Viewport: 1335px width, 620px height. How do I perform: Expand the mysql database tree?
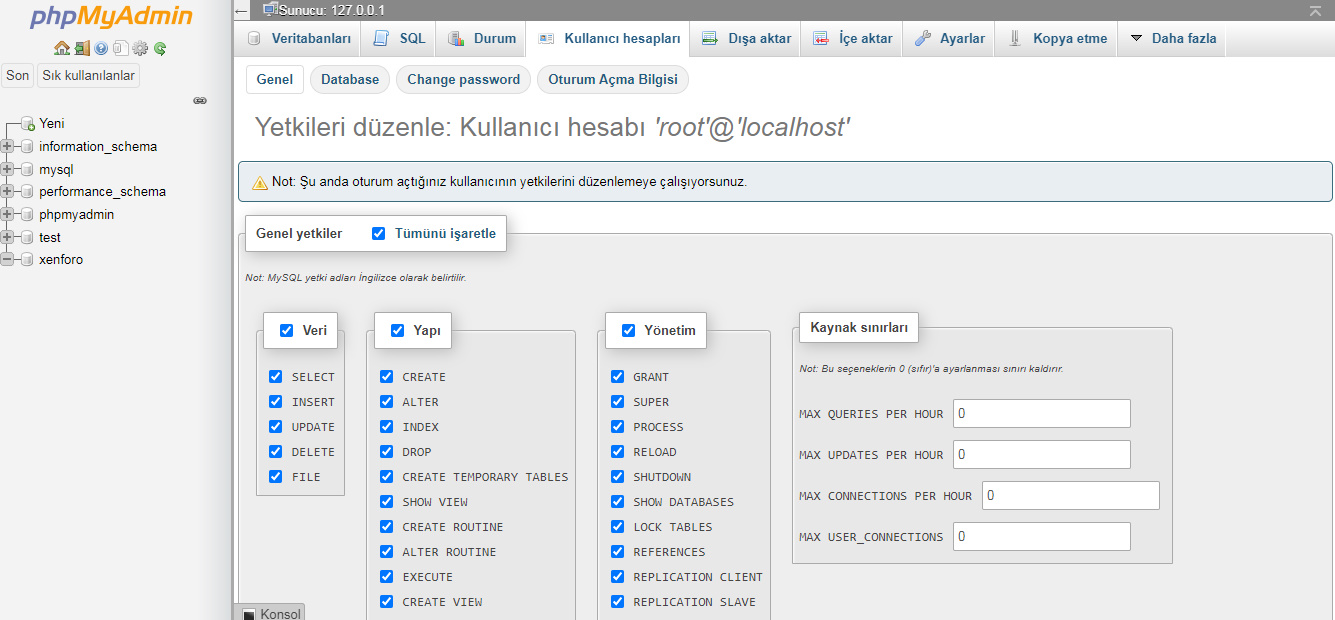coord(7,170)
